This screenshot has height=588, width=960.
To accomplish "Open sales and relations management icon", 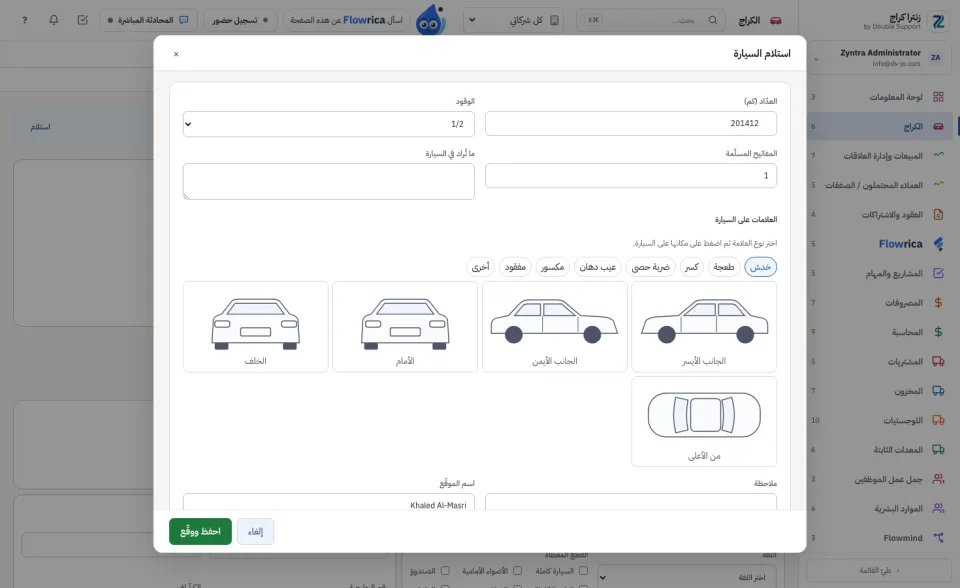I will (x=938, y=156).
